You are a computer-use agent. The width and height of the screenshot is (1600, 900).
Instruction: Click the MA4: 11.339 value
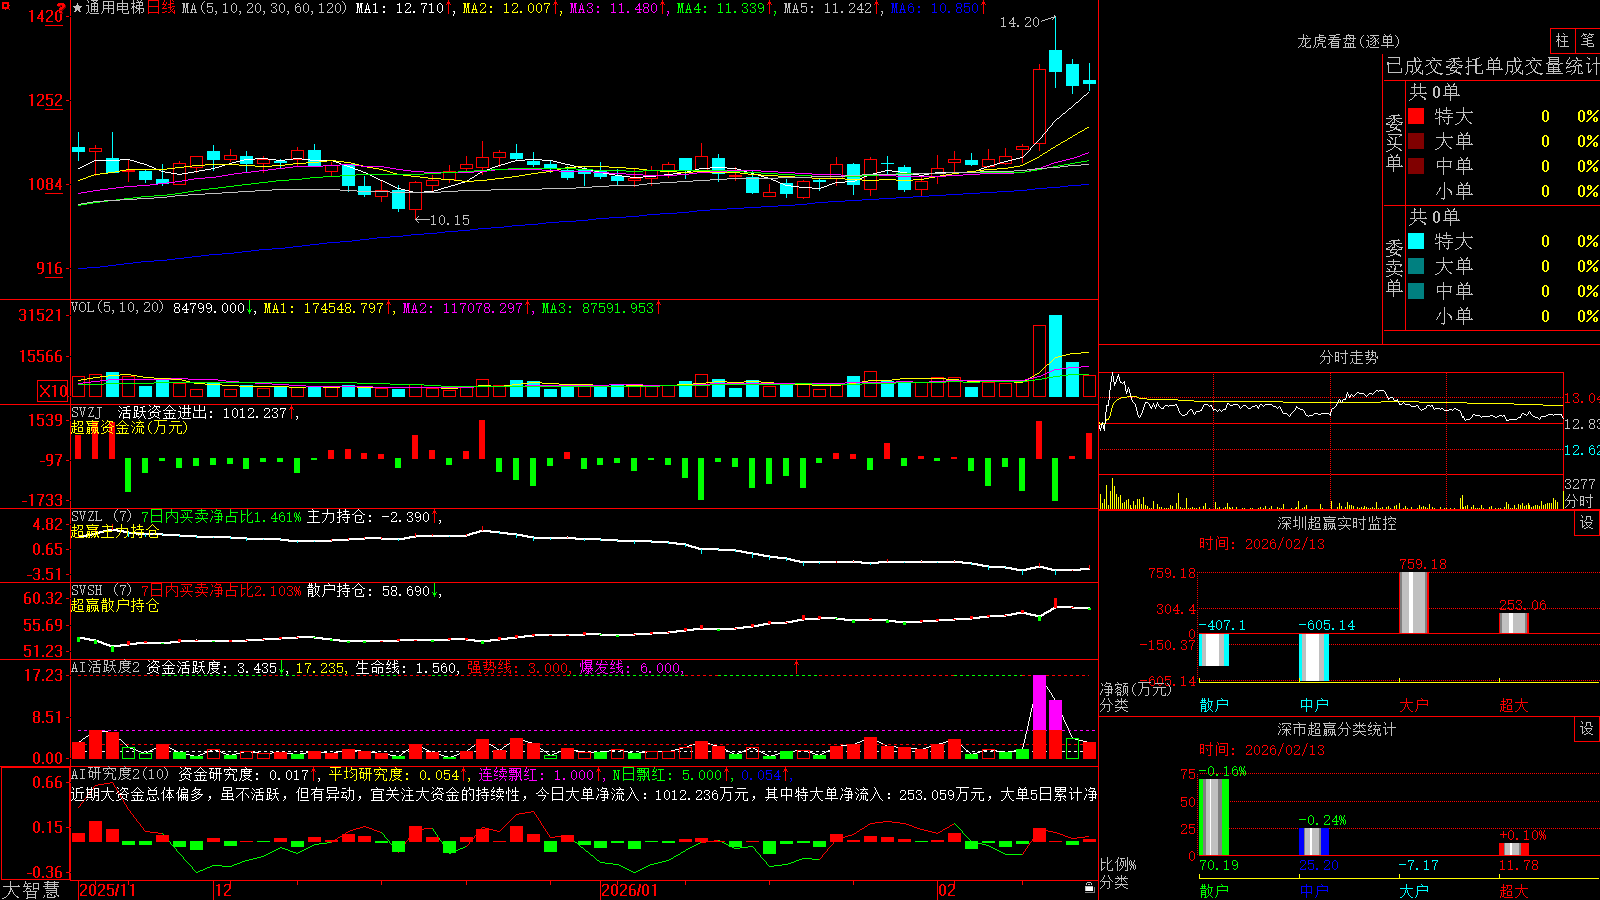[720, 8]
